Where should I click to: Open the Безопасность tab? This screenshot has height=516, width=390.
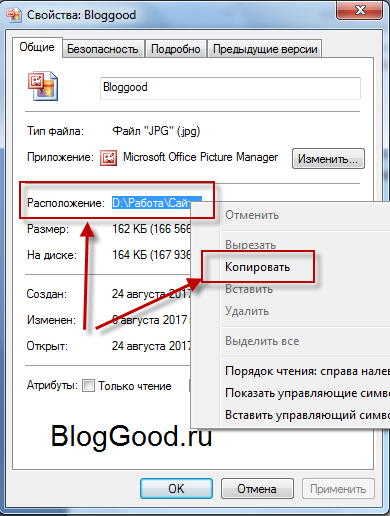tap(103, 49)
